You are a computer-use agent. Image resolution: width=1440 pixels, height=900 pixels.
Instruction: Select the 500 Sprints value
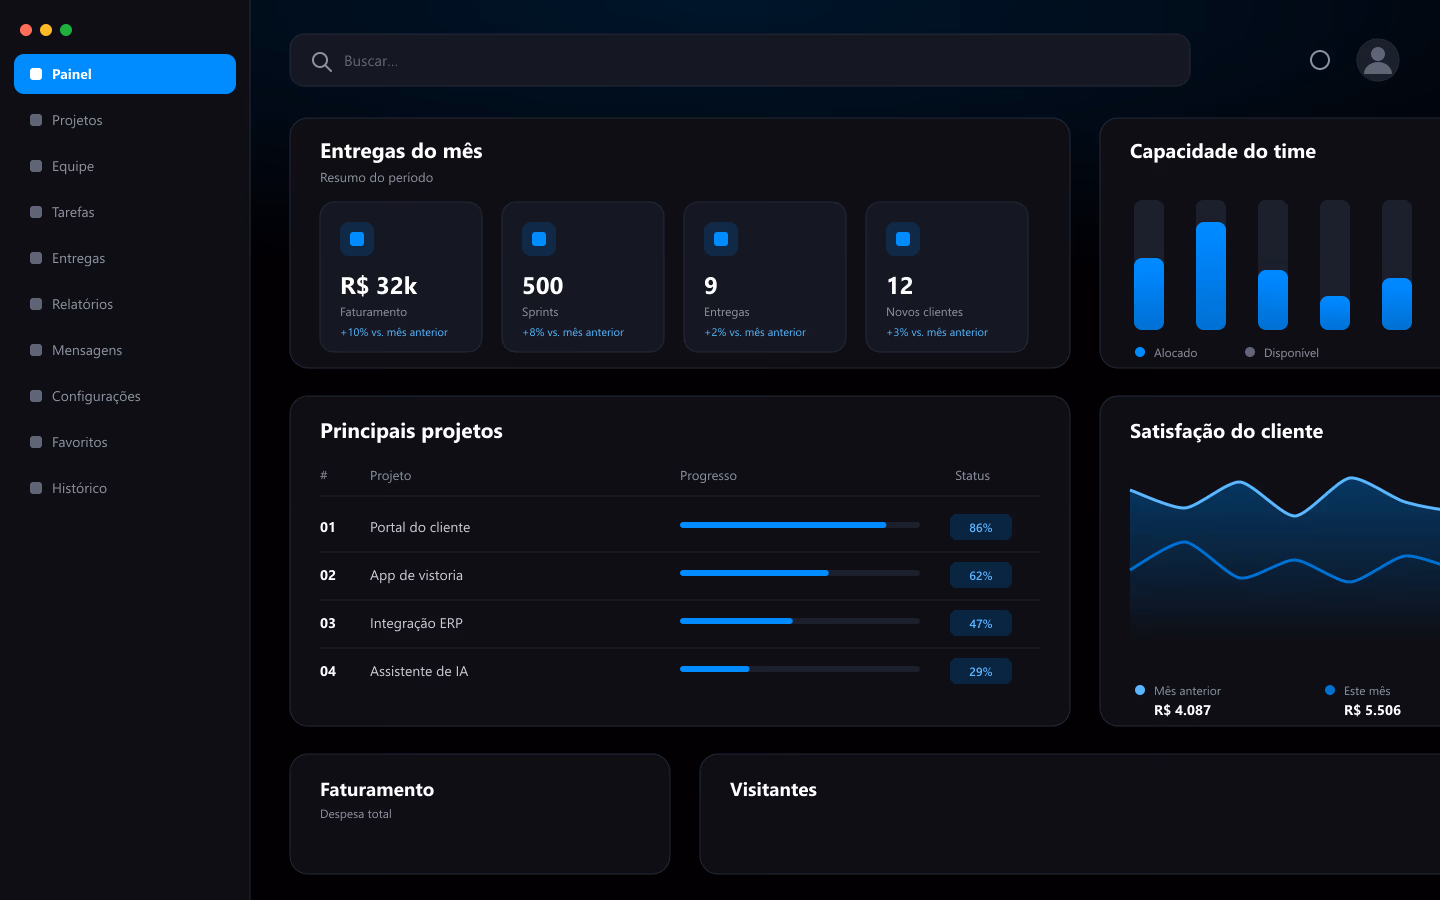(x=543, y=286)
